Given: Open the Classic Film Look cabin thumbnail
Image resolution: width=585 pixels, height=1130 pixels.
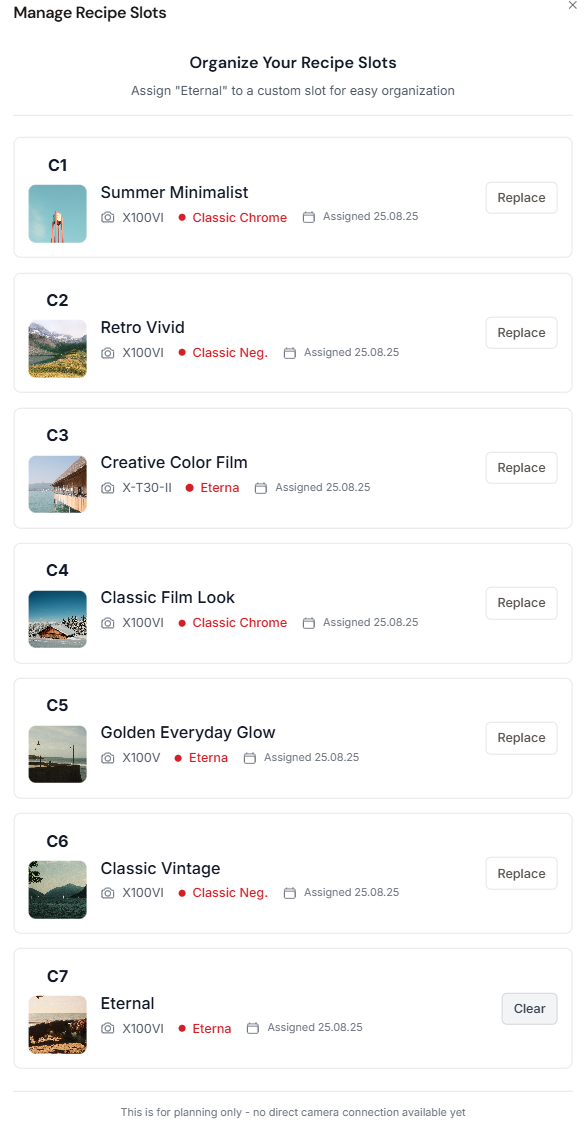Looking at the screenshot, I should [58, 619].
